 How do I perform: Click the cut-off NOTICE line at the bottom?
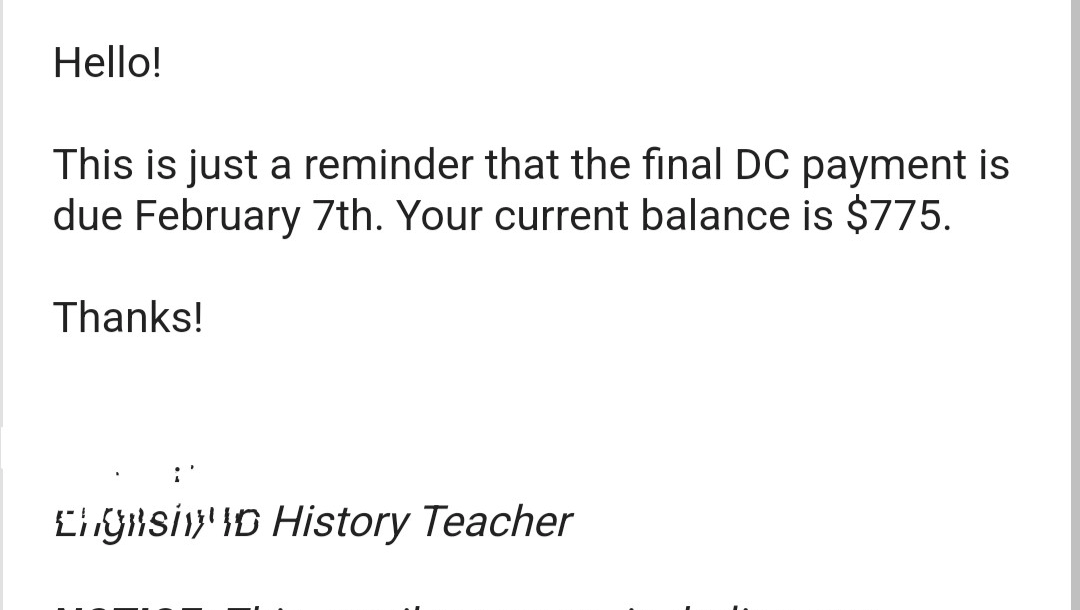click(x=400, y=604)
